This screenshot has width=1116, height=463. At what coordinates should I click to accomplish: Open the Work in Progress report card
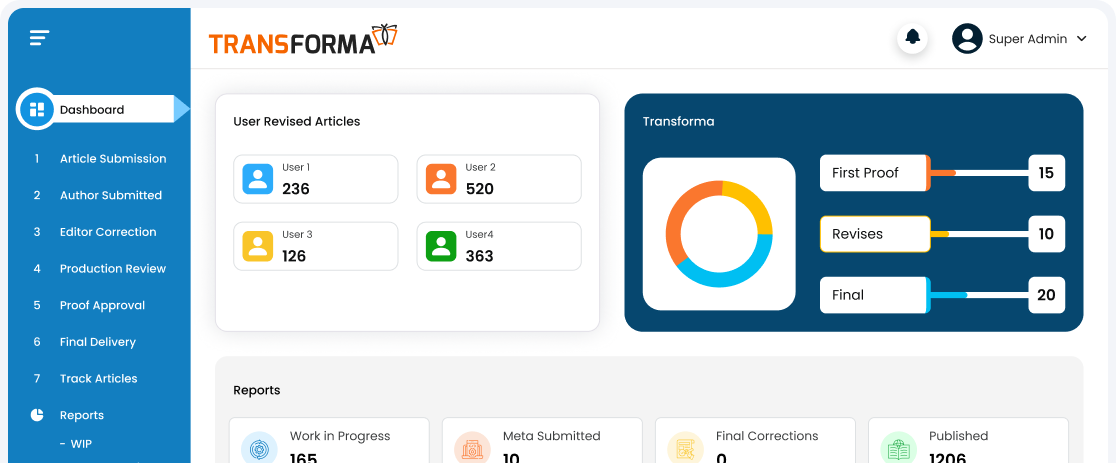(x=330, y=440)
